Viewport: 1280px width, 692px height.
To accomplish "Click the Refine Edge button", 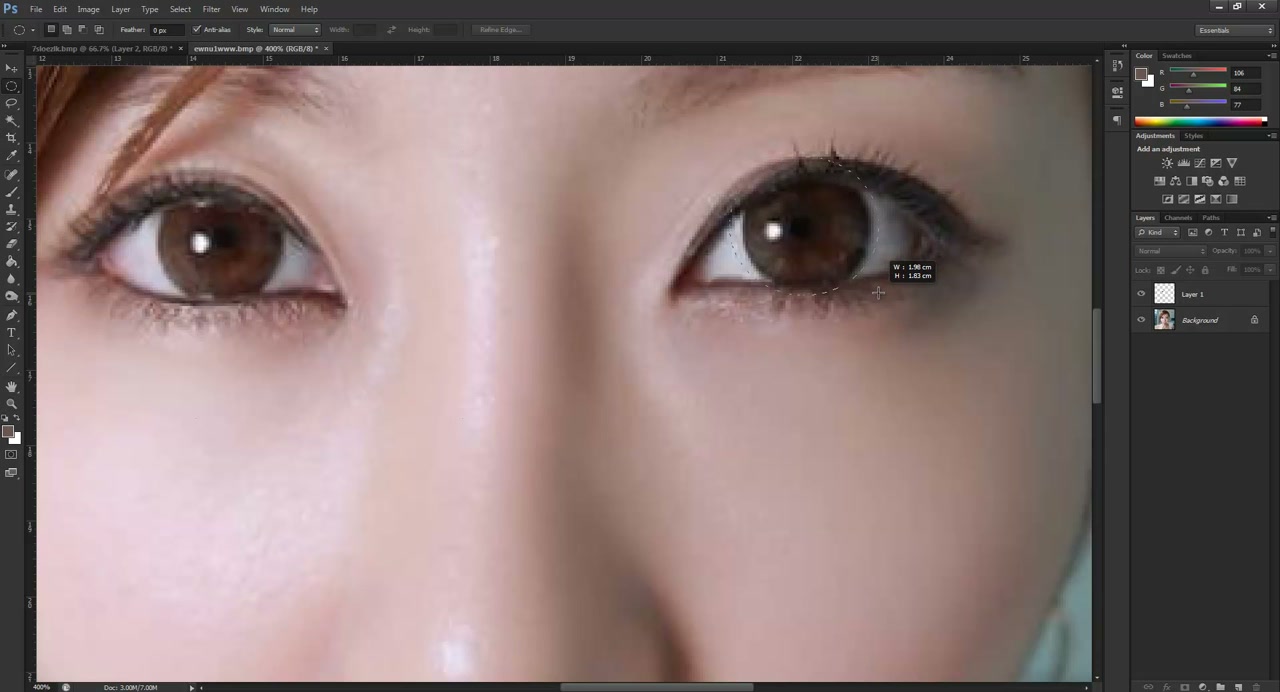I will (x=501, y=30).
